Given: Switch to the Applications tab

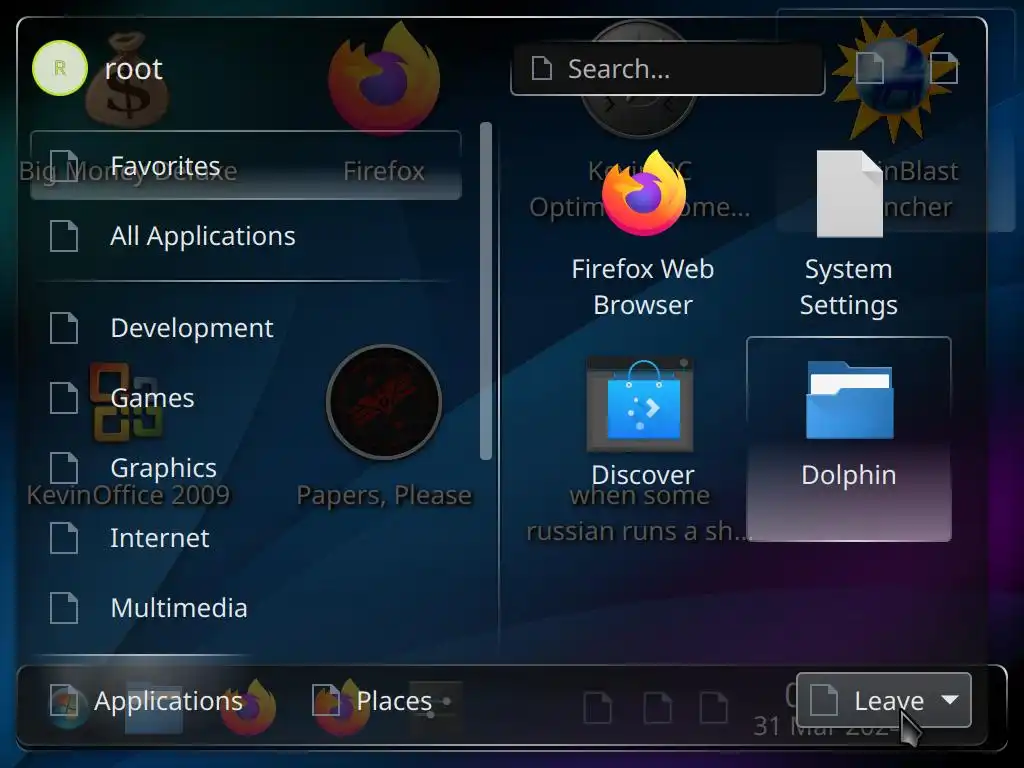Looking at the screenshot, I should click(x=146, y=701).
